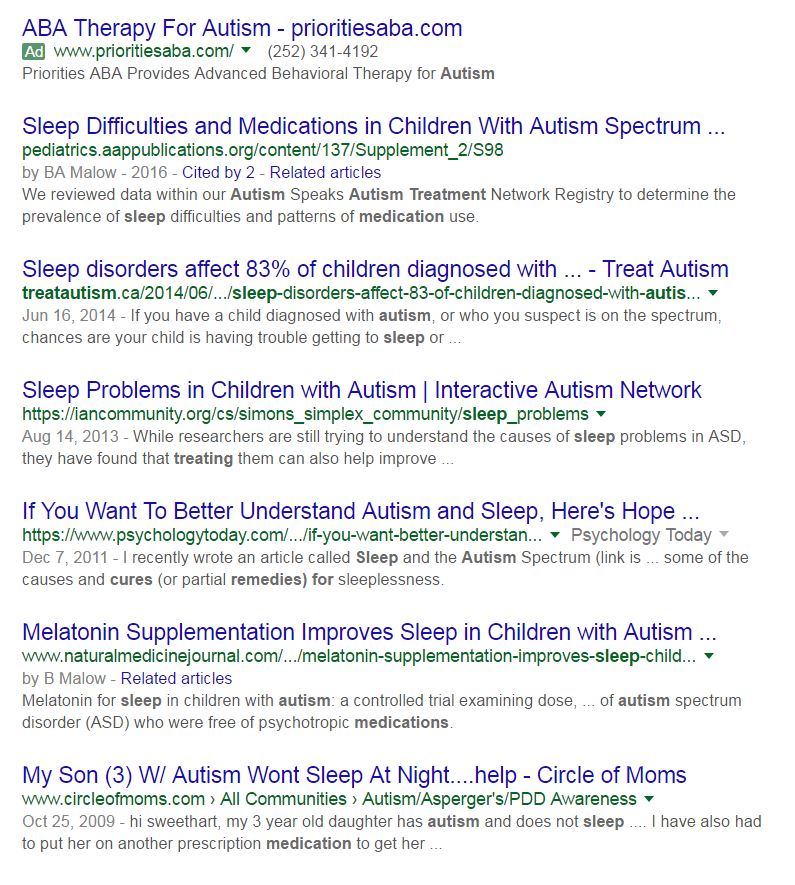Click the green Ad badge icon
The height and width of the screenshot is (885, 795).
(34, 51)
